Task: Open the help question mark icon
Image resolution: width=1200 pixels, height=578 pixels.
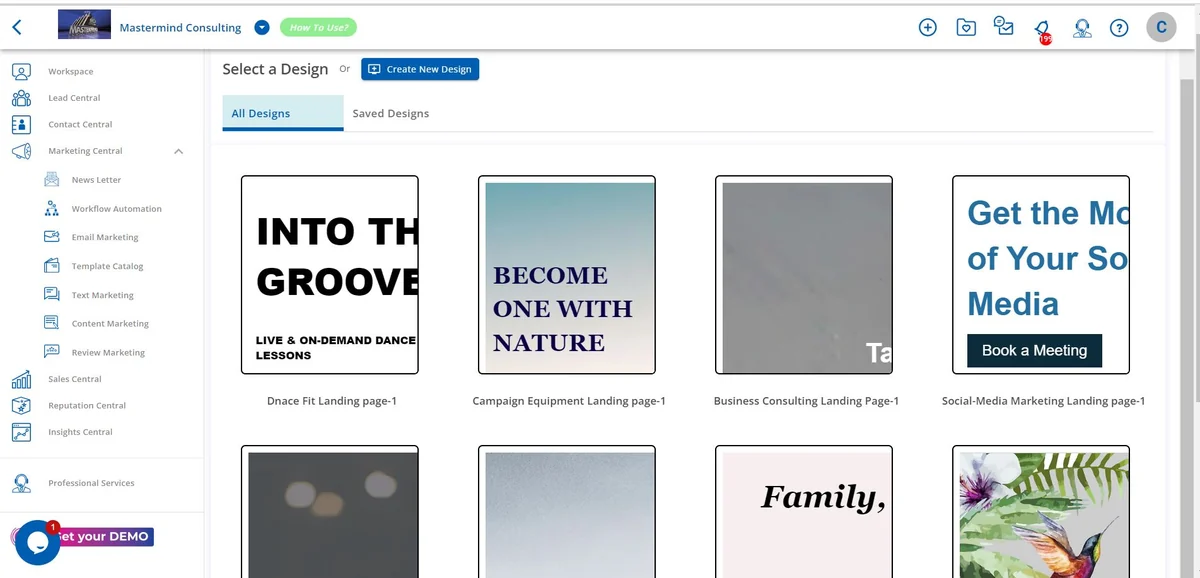Action: [x=1119, y=27]
